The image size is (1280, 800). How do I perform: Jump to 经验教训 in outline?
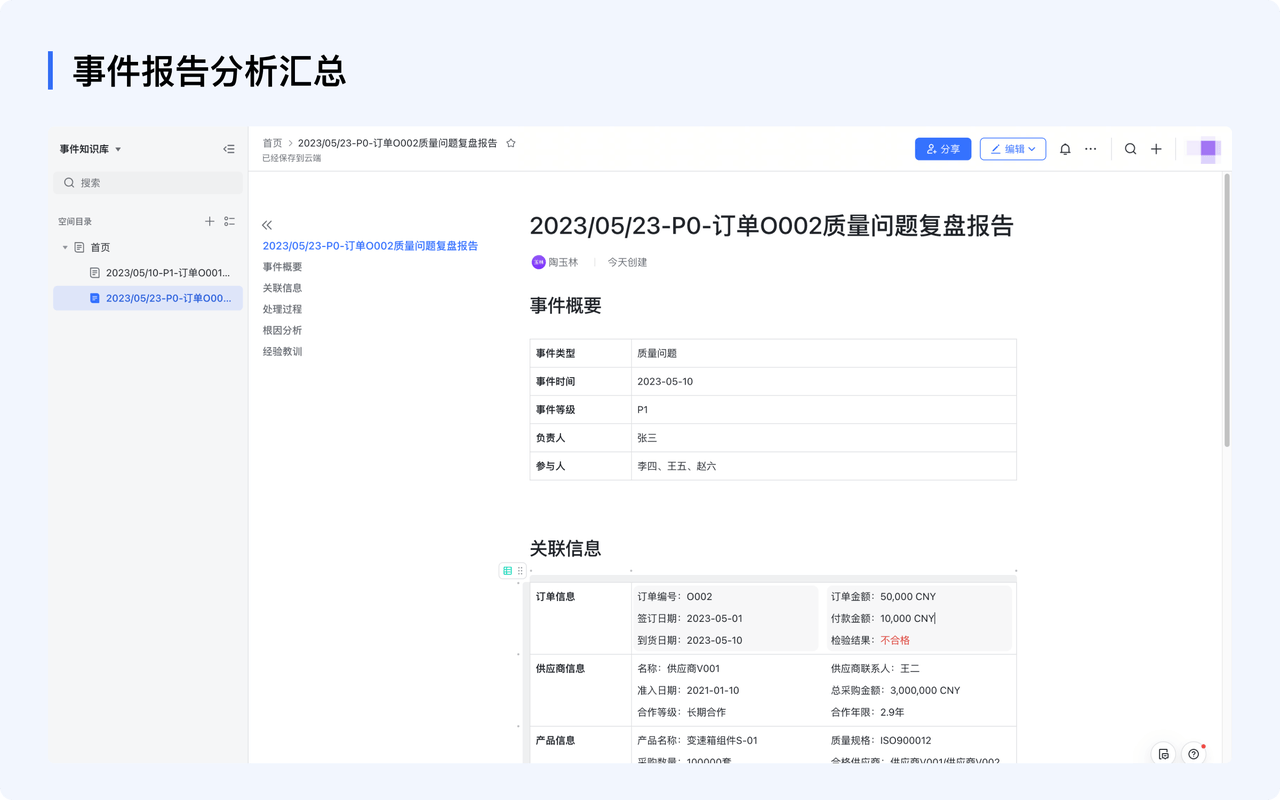282,351
